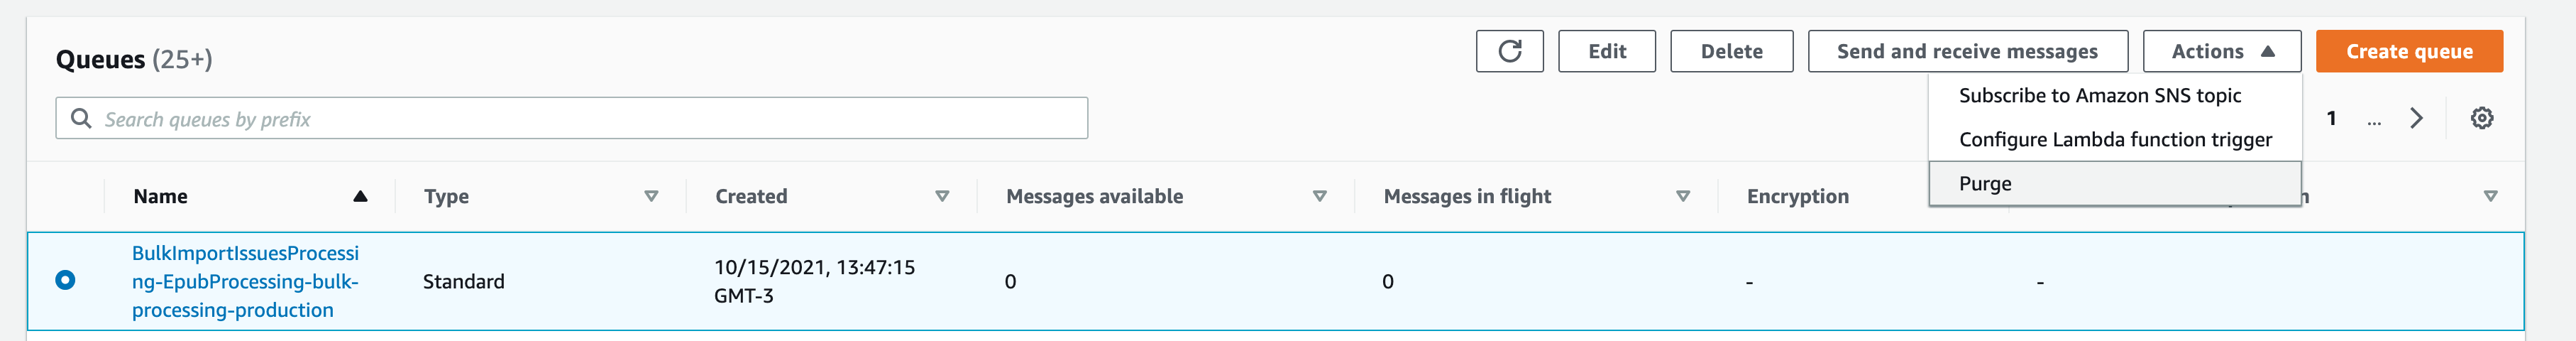Sort by Messages in flight arrow

point(1683,196)
